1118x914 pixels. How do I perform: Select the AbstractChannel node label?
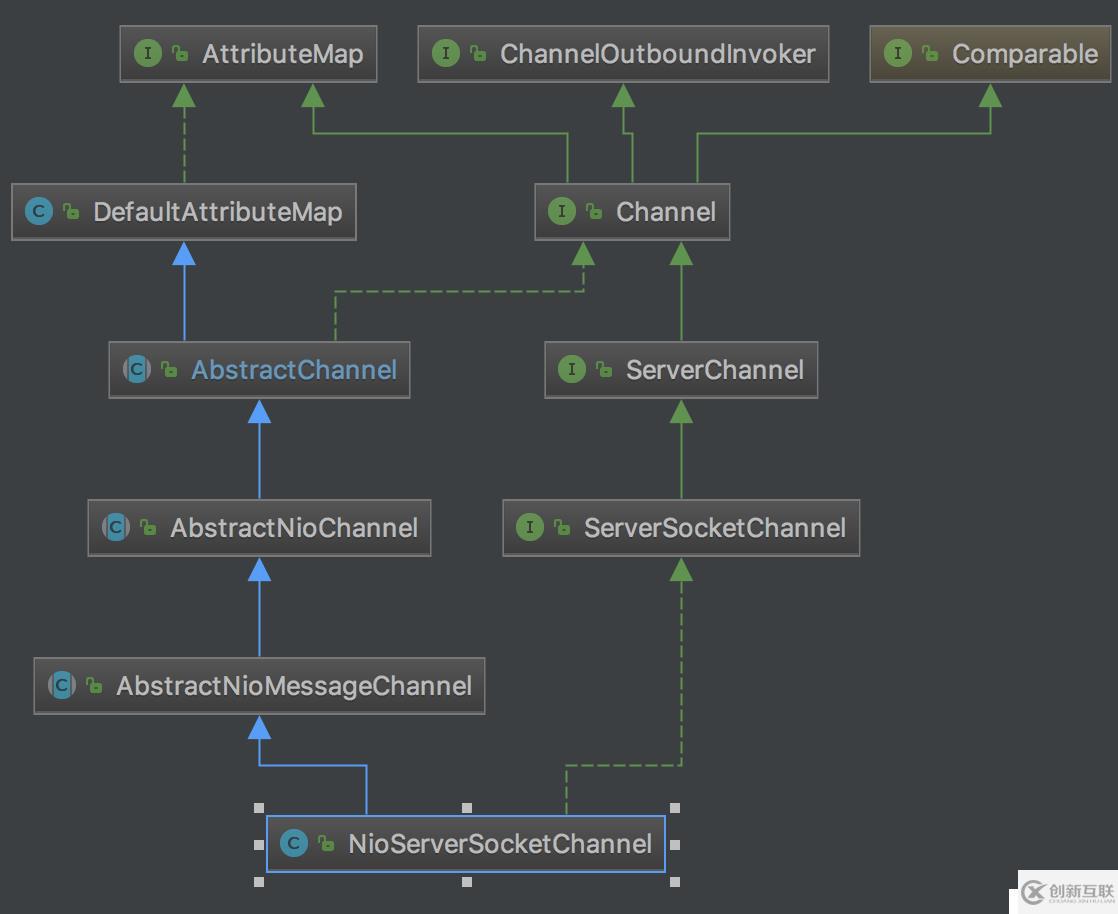[294, 371]
